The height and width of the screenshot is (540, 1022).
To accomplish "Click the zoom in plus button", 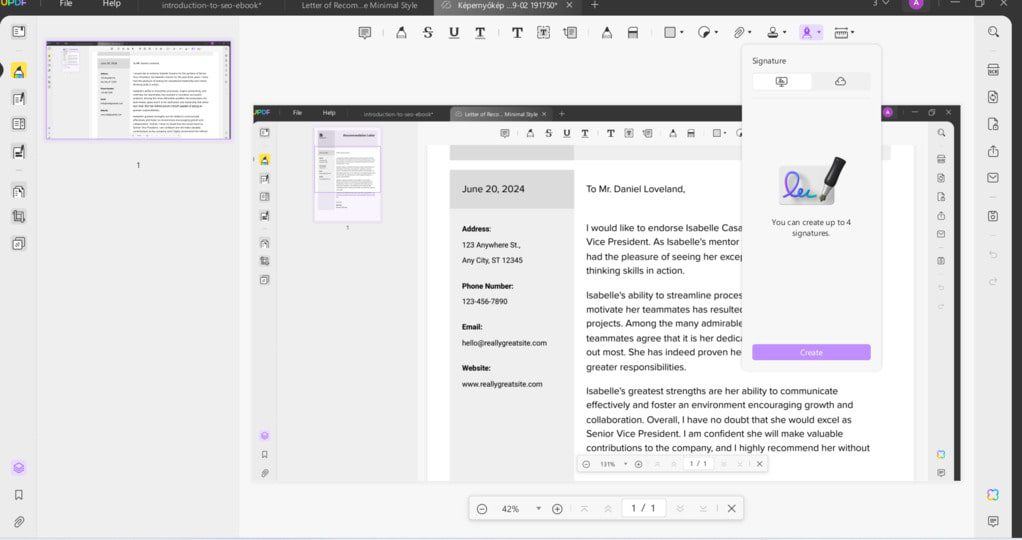I will coord(557,509).
